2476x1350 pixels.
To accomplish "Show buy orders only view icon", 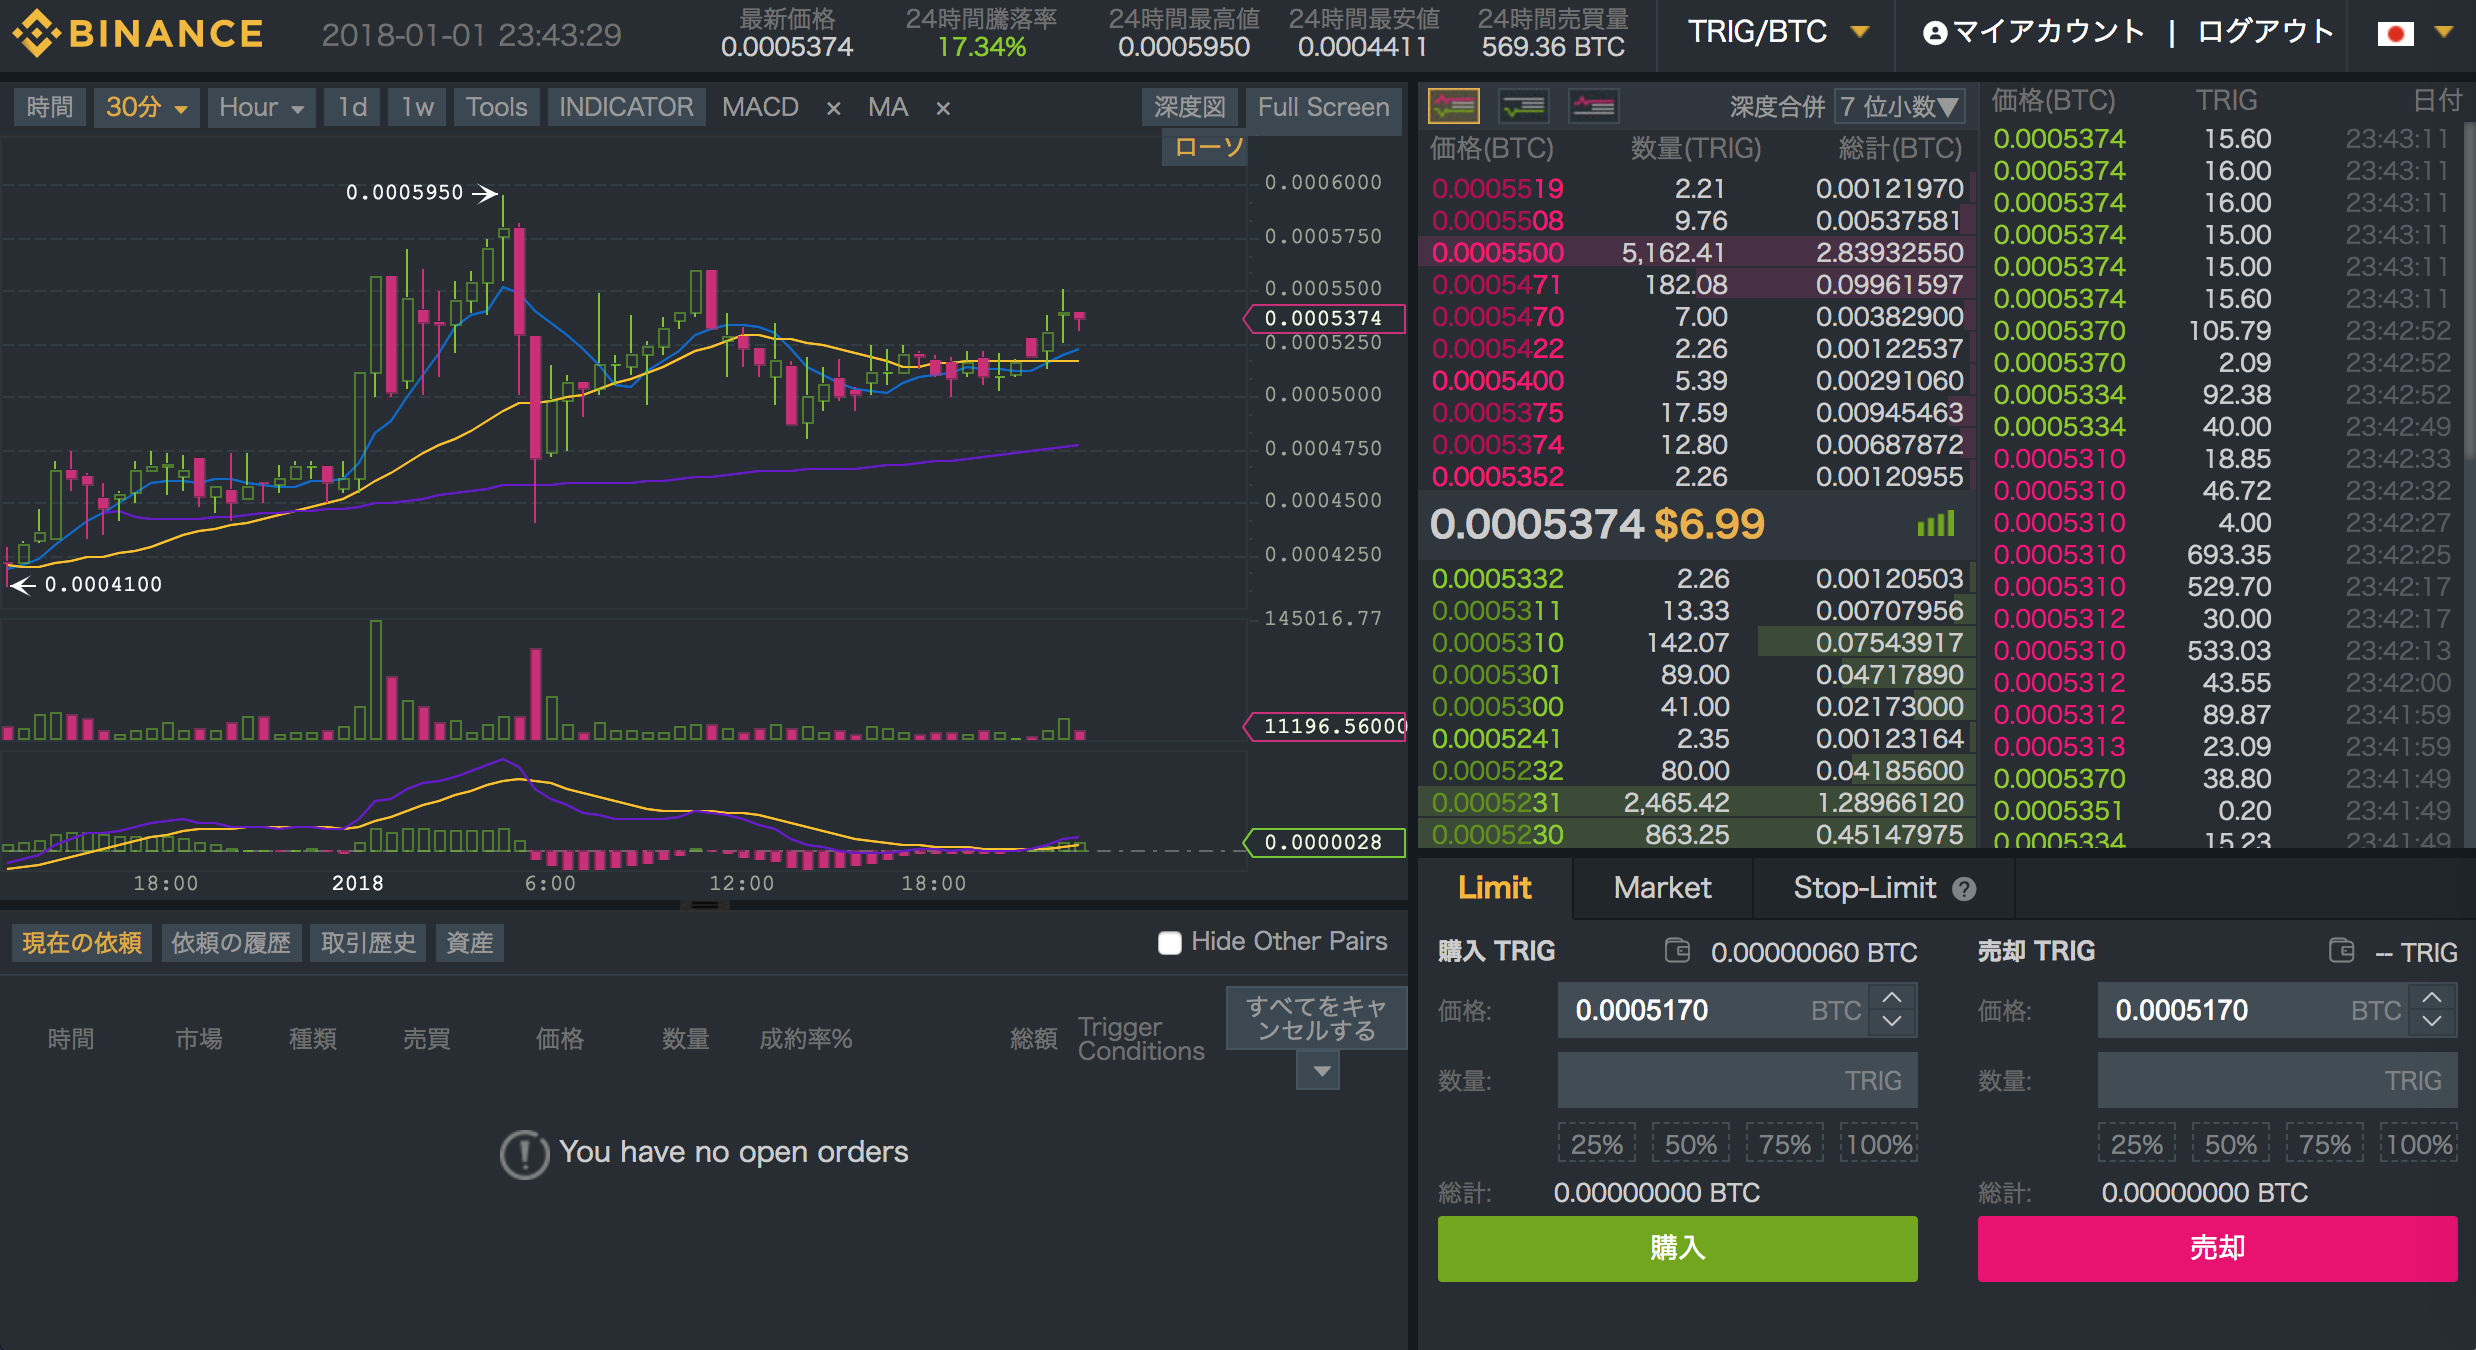I will 1524,105.
